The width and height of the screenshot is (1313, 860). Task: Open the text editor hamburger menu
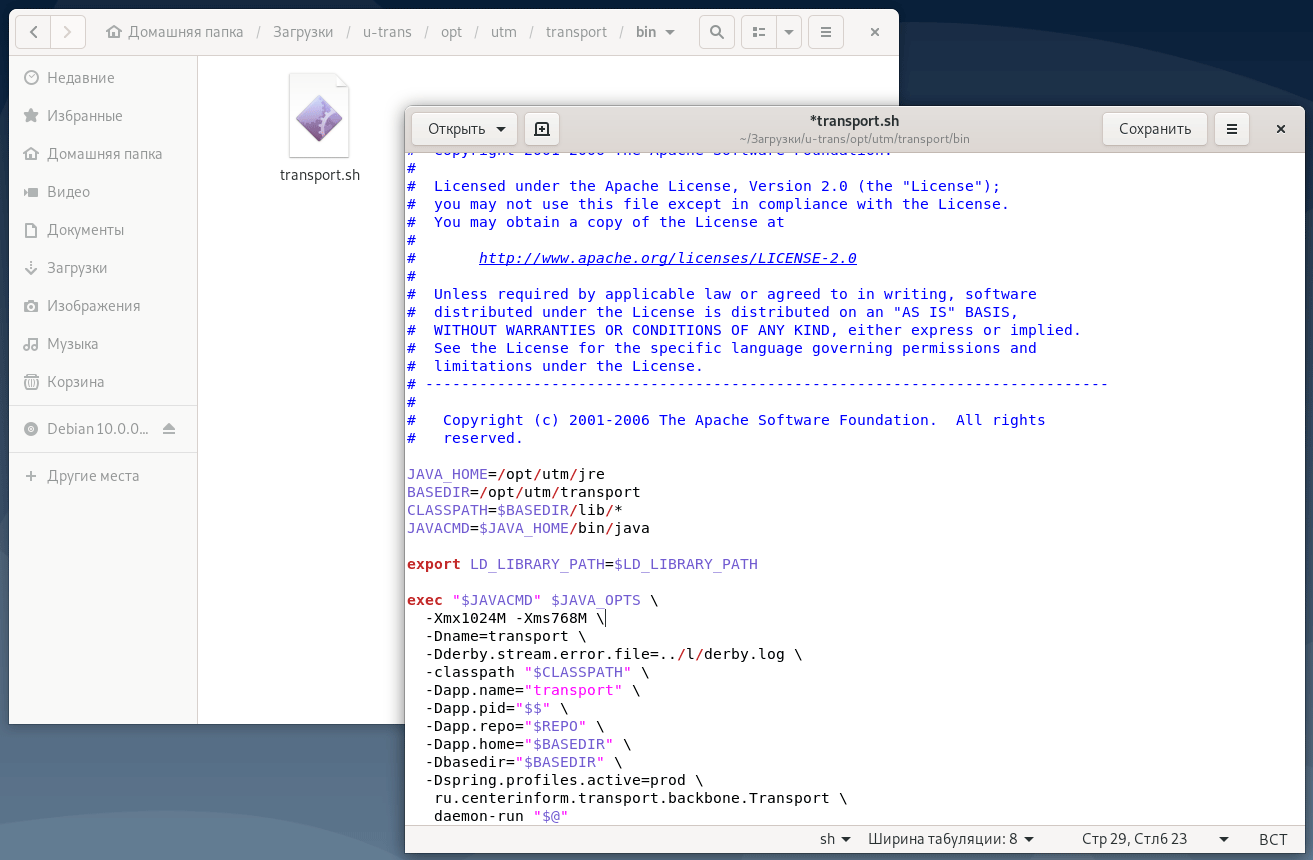1232,129
